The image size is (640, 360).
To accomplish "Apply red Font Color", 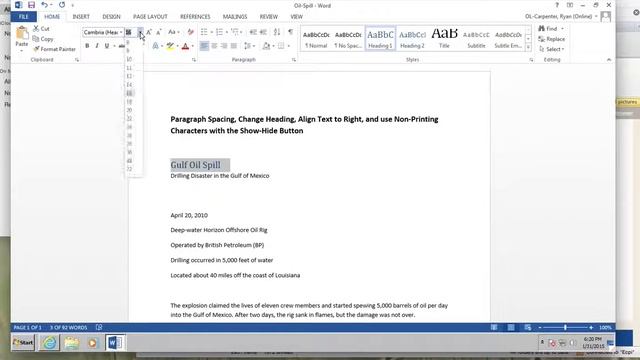I will [x=185, y=46].
